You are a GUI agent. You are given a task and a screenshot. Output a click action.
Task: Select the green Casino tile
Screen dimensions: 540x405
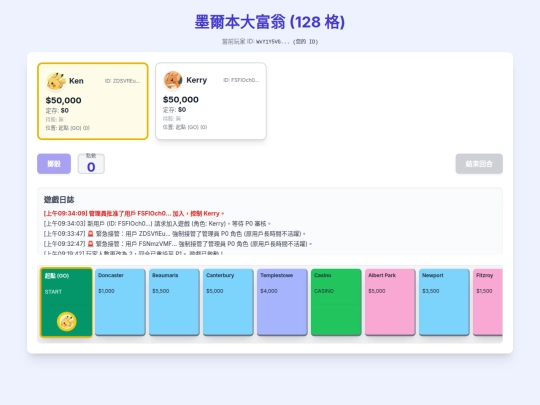[x=336, y=302]
